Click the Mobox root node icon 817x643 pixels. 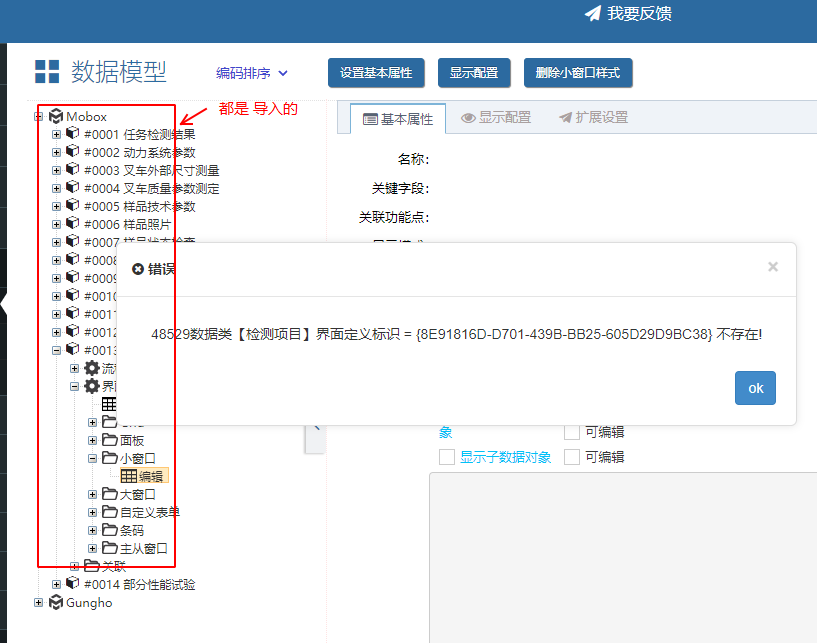tap(56, 117)
